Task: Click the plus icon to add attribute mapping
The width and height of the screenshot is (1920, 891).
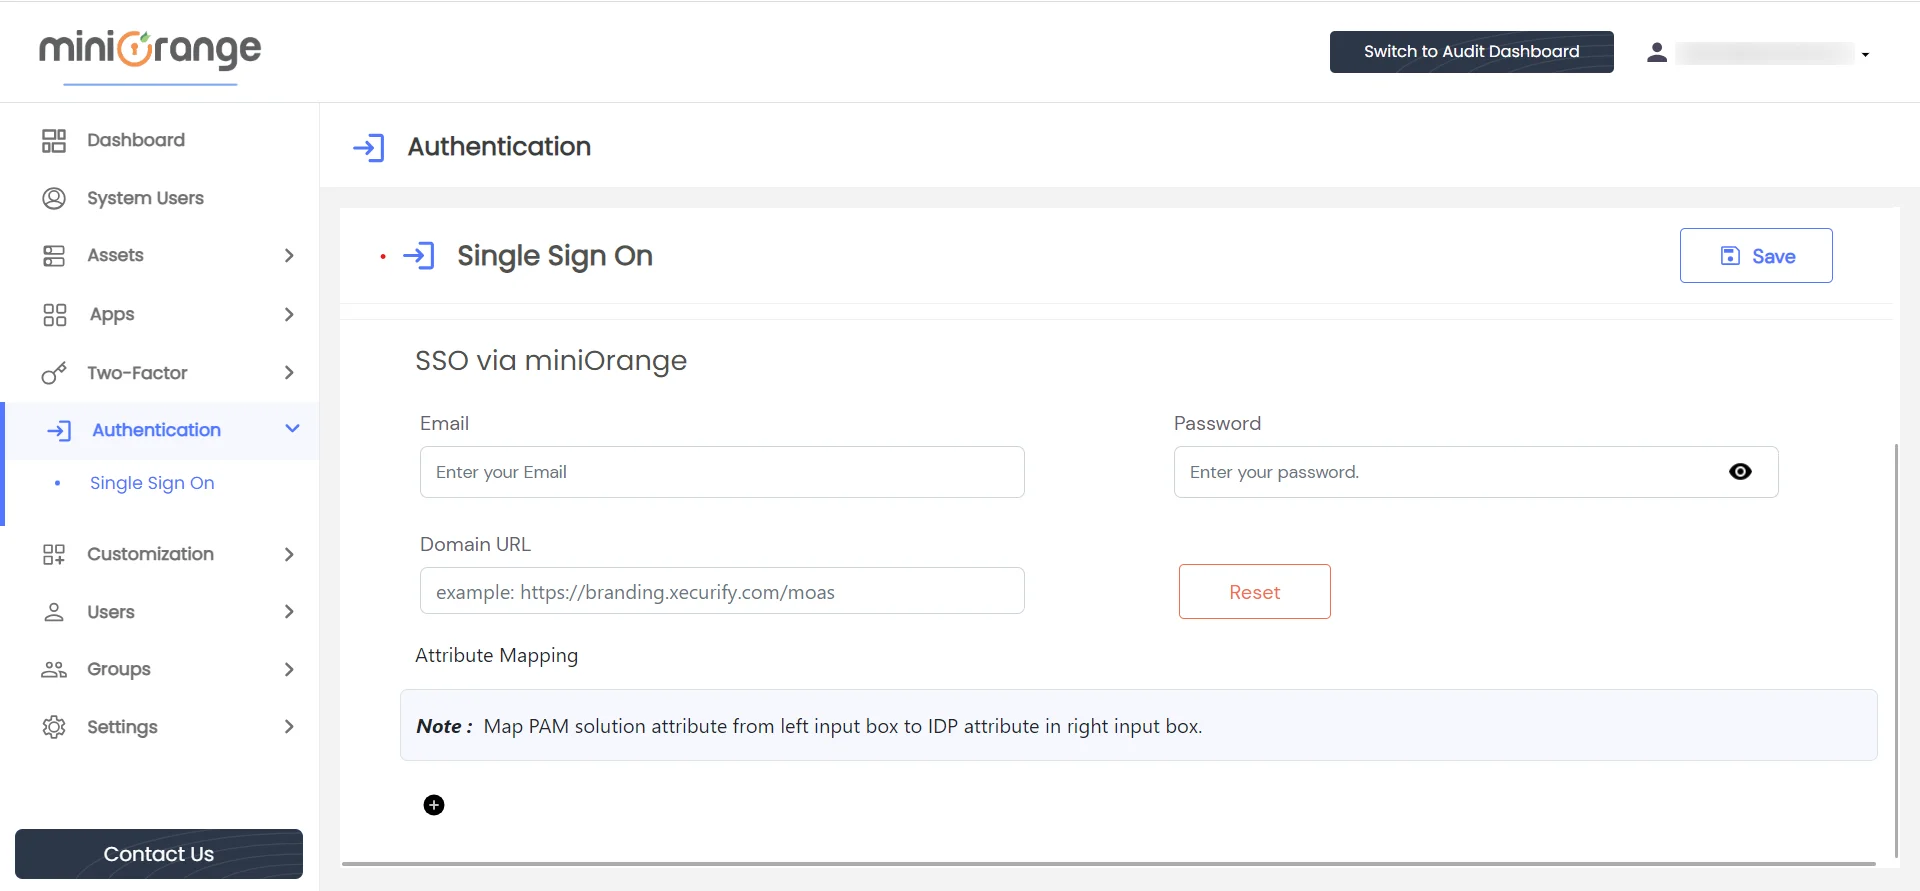Action: 433,804
